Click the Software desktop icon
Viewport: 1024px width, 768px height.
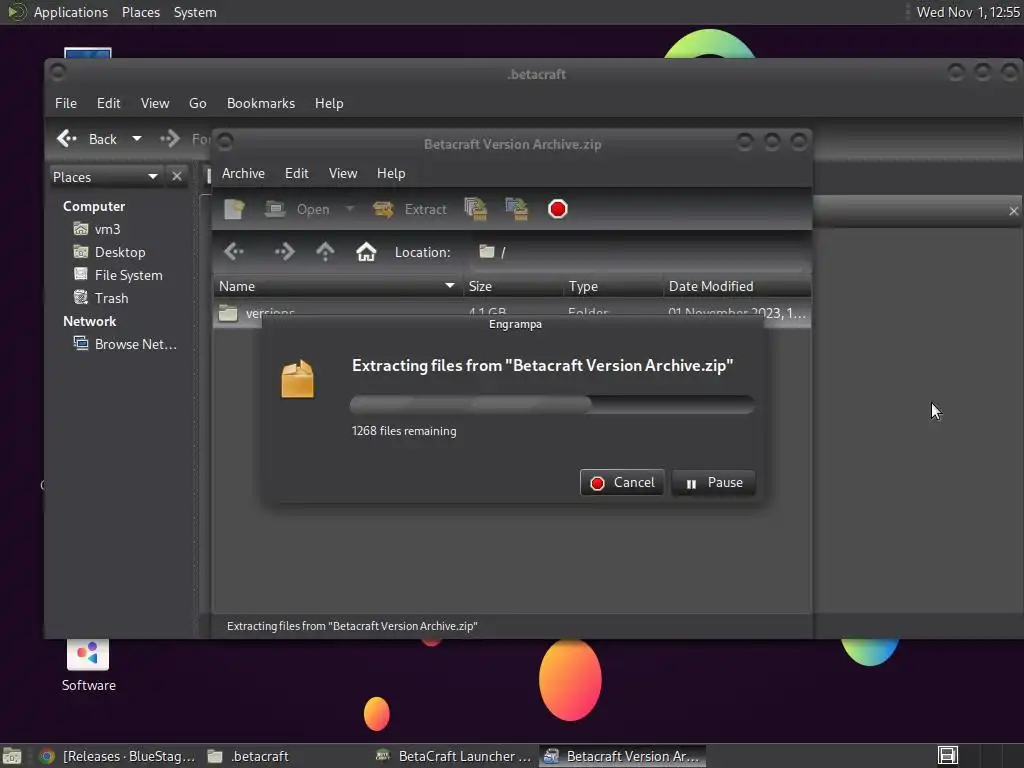pyautogui.click(x=88, y=665)
